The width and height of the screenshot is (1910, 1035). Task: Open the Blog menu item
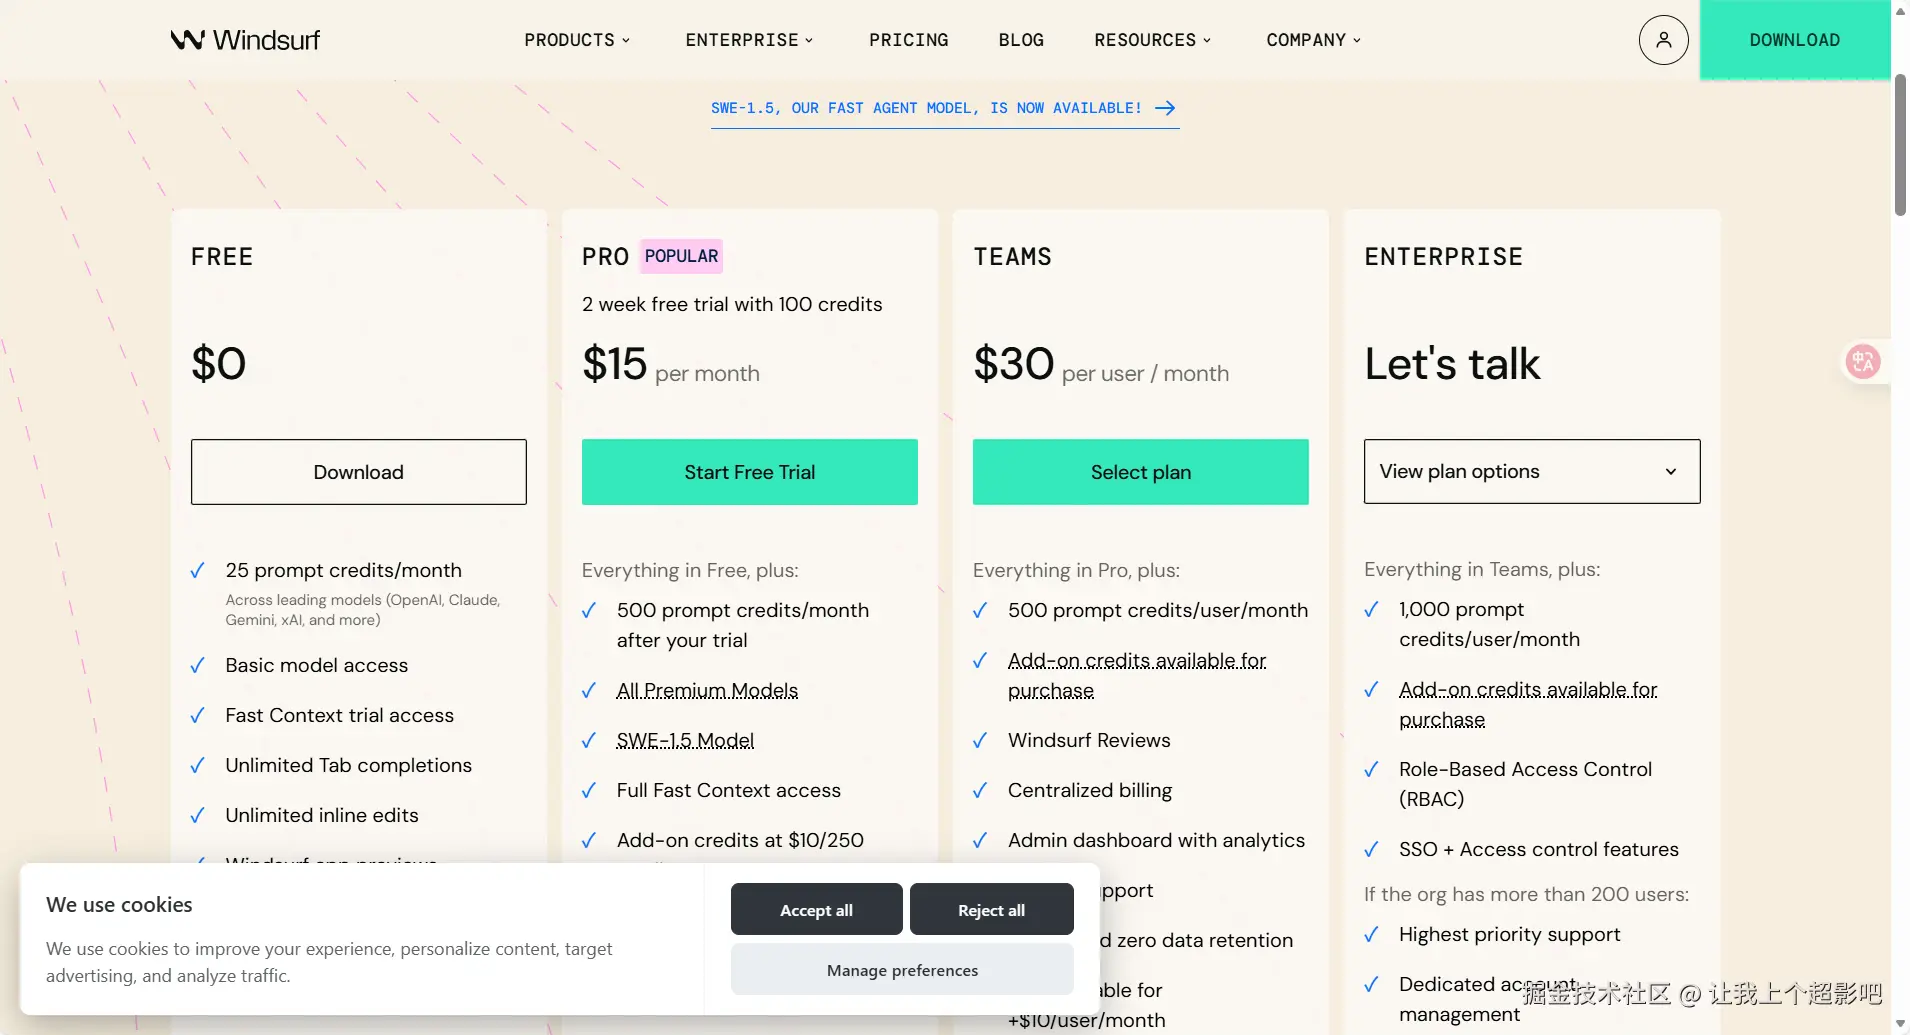coord(1021,40)
